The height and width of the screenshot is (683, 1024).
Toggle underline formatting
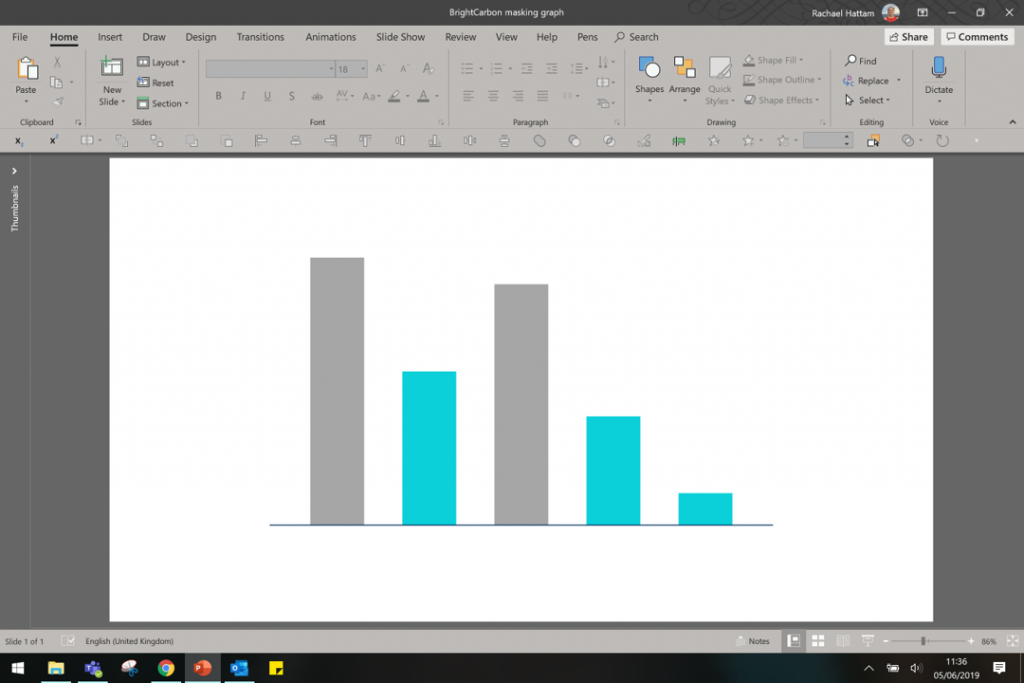265,96
